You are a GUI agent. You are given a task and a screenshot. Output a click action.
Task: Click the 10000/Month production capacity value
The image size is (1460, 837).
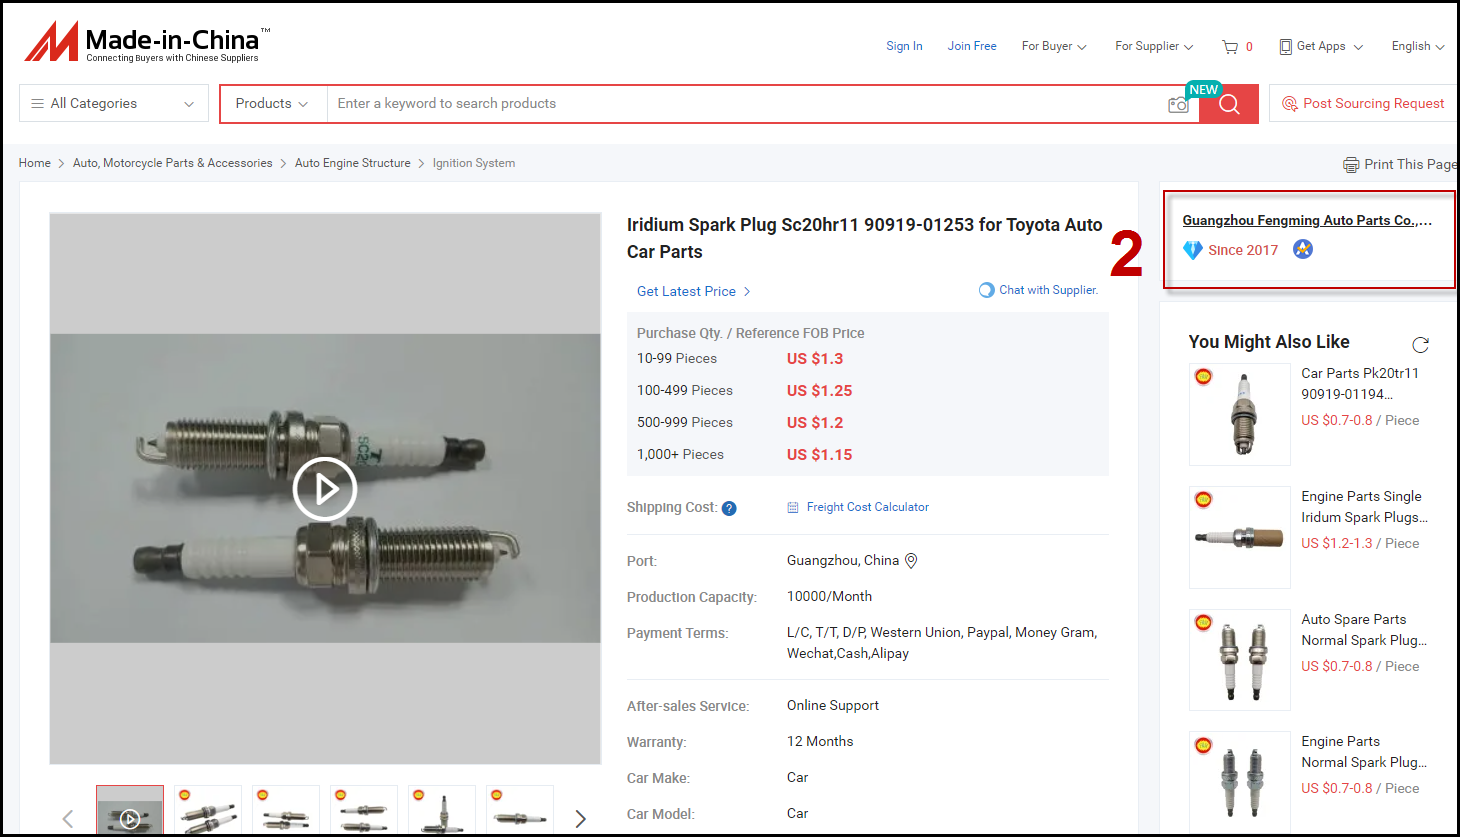(x=829, y=597)
